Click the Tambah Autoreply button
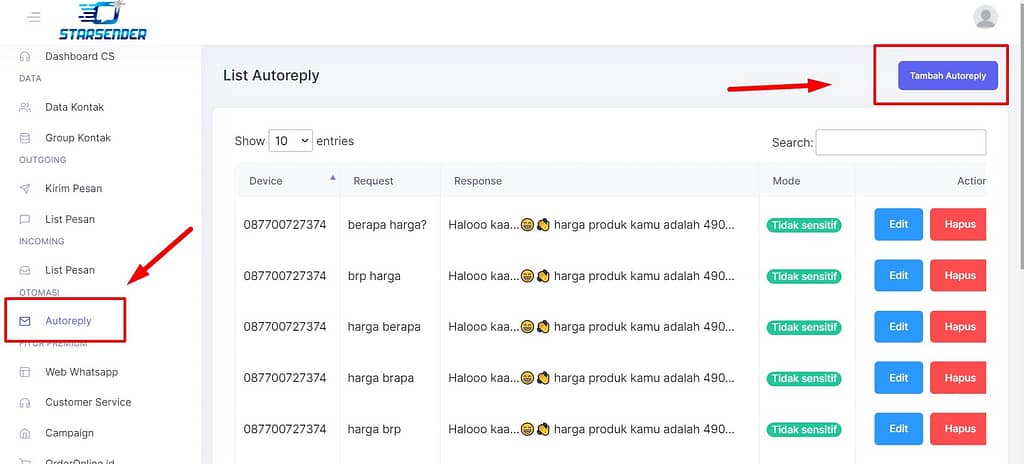Screen dimensions: 1024x464 coord(948,76)
